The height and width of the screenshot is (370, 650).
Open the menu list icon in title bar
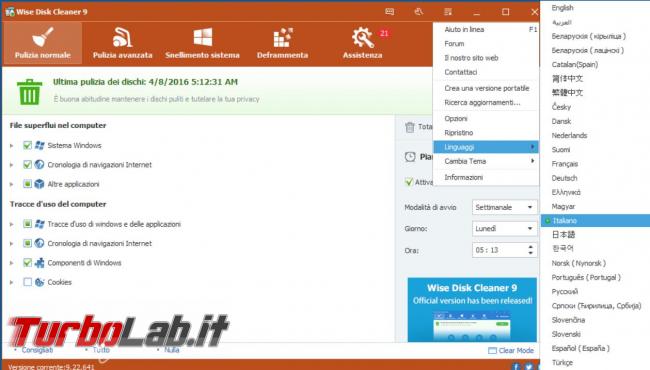click(x=448, y=12)
